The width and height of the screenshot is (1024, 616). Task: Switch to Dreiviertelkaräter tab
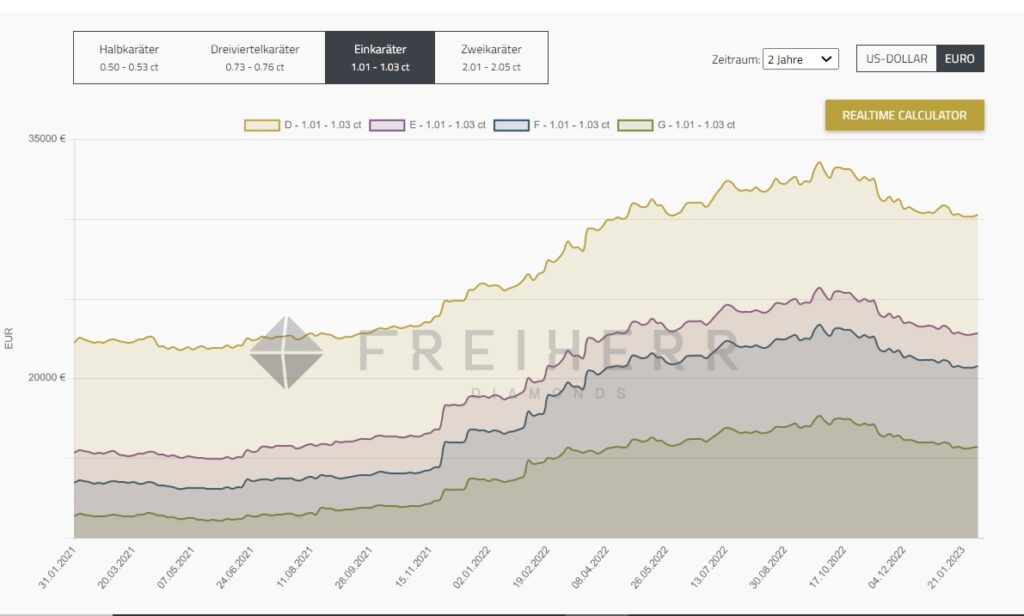coord(254,57)
